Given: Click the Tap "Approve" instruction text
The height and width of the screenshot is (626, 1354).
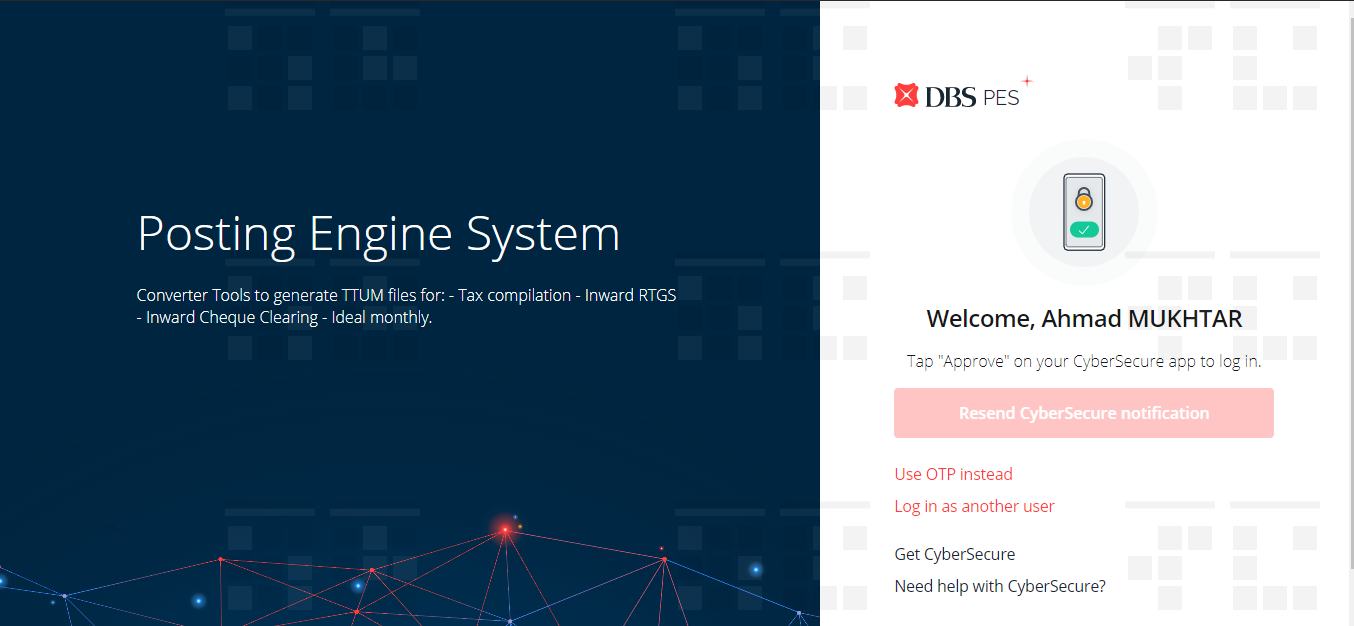Looking at the screenshot, I should (x=1084, y=361).
